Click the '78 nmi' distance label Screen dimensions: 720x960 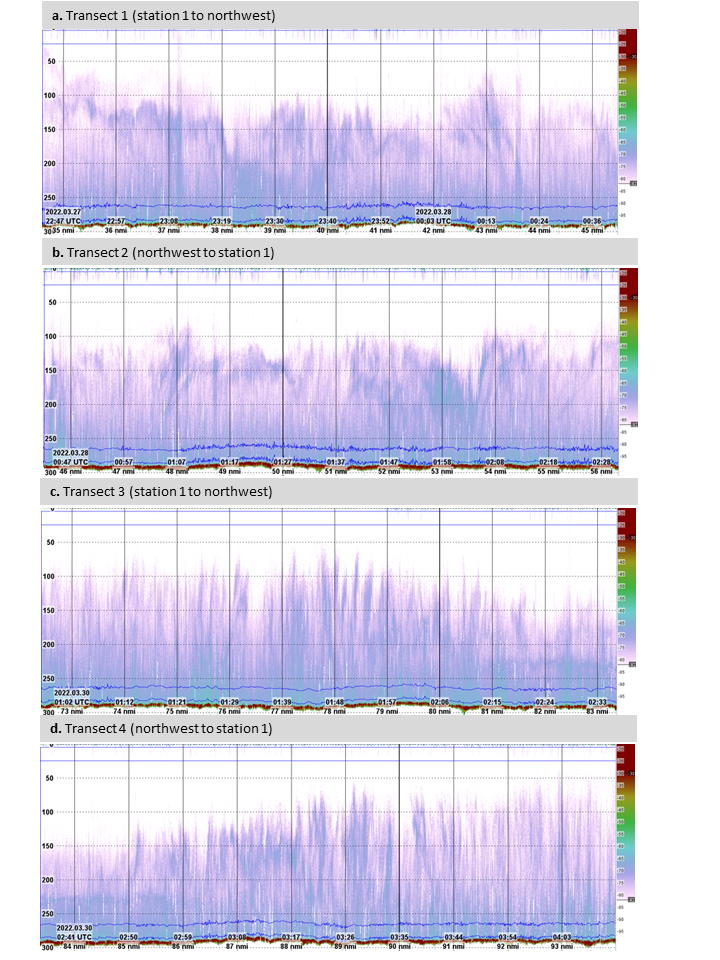tap(334, 711)
